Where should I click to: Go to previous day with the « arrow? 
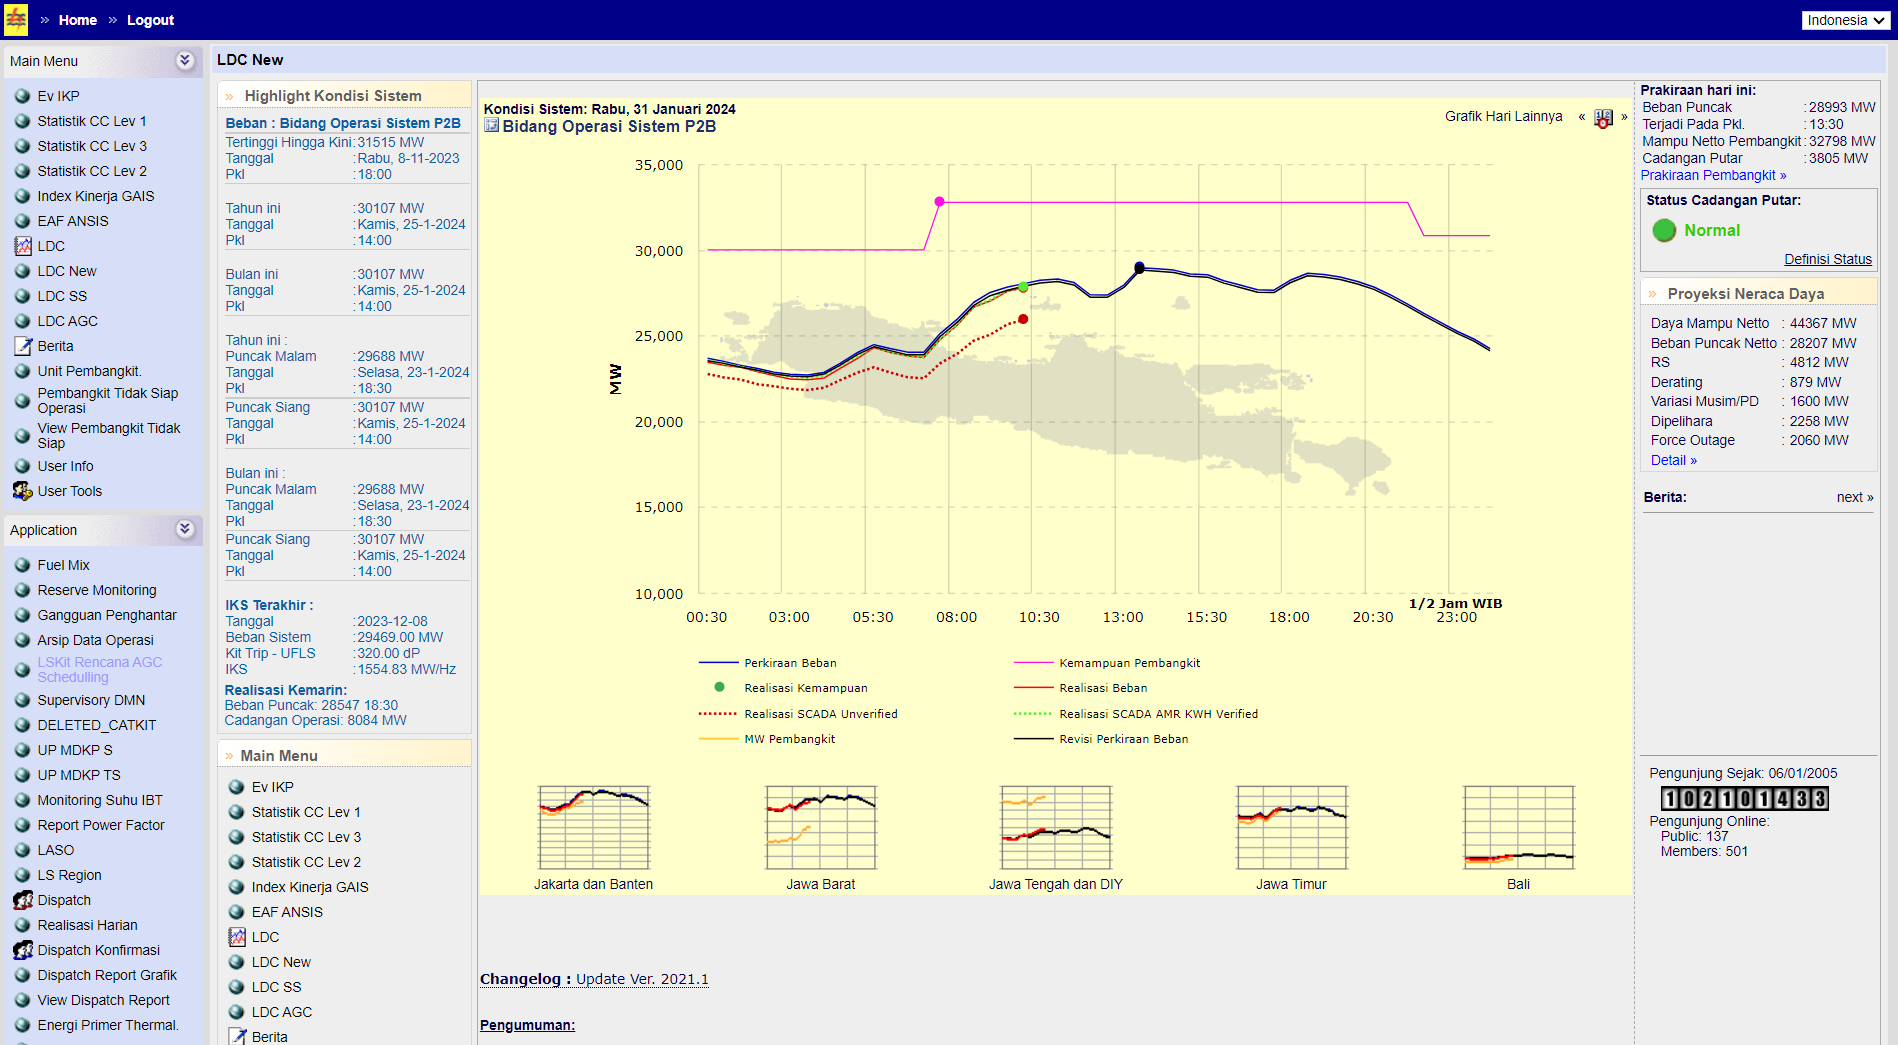[x=1582, y=117]
